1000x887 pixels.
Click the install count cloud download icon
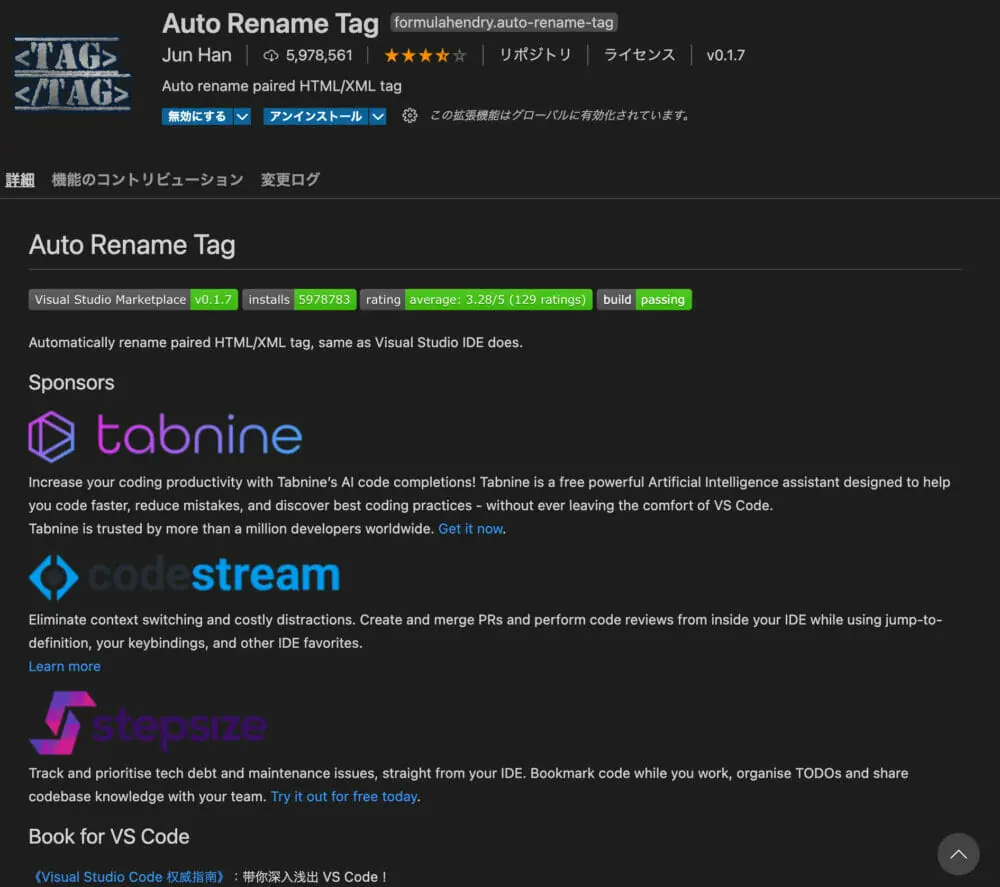pyautogui.click(x=271, y=55)
